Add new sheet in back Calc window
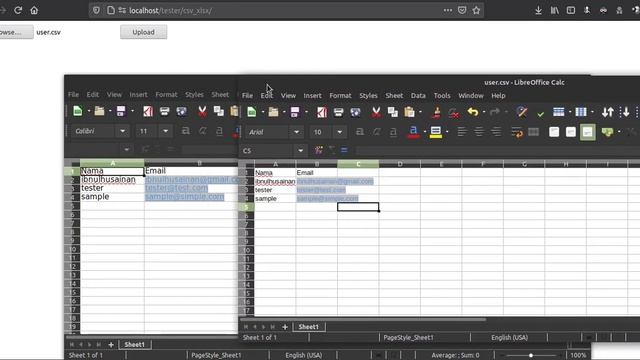 111,345
